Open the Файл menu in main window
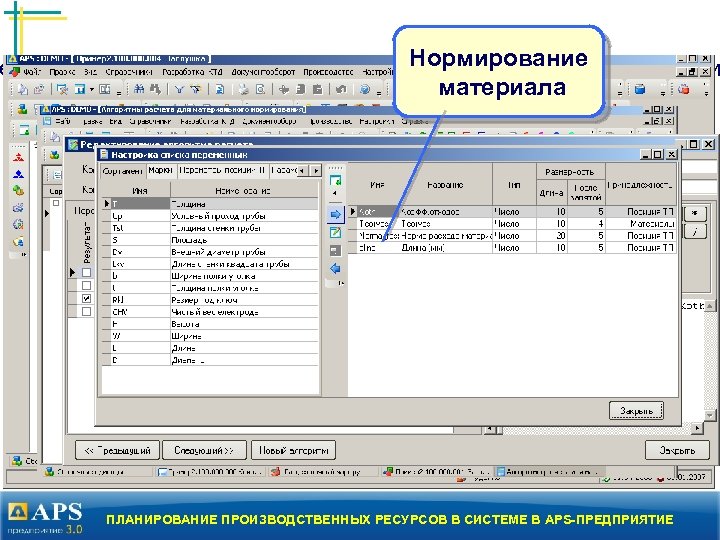The image size is (720, 540). 32,72
